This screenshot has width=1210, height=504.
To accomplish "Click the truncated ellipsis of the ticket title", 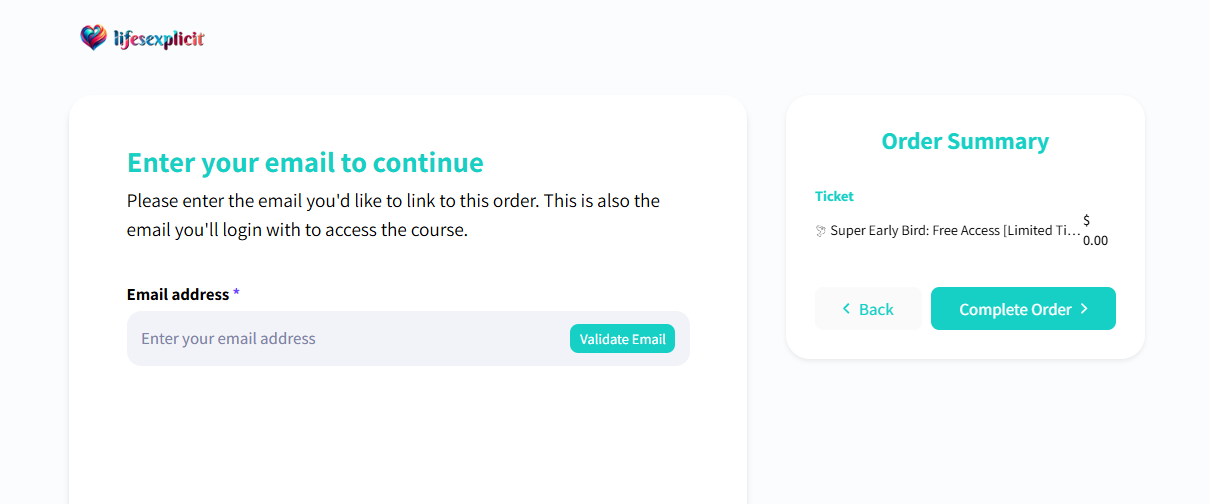I will 1074,231.
